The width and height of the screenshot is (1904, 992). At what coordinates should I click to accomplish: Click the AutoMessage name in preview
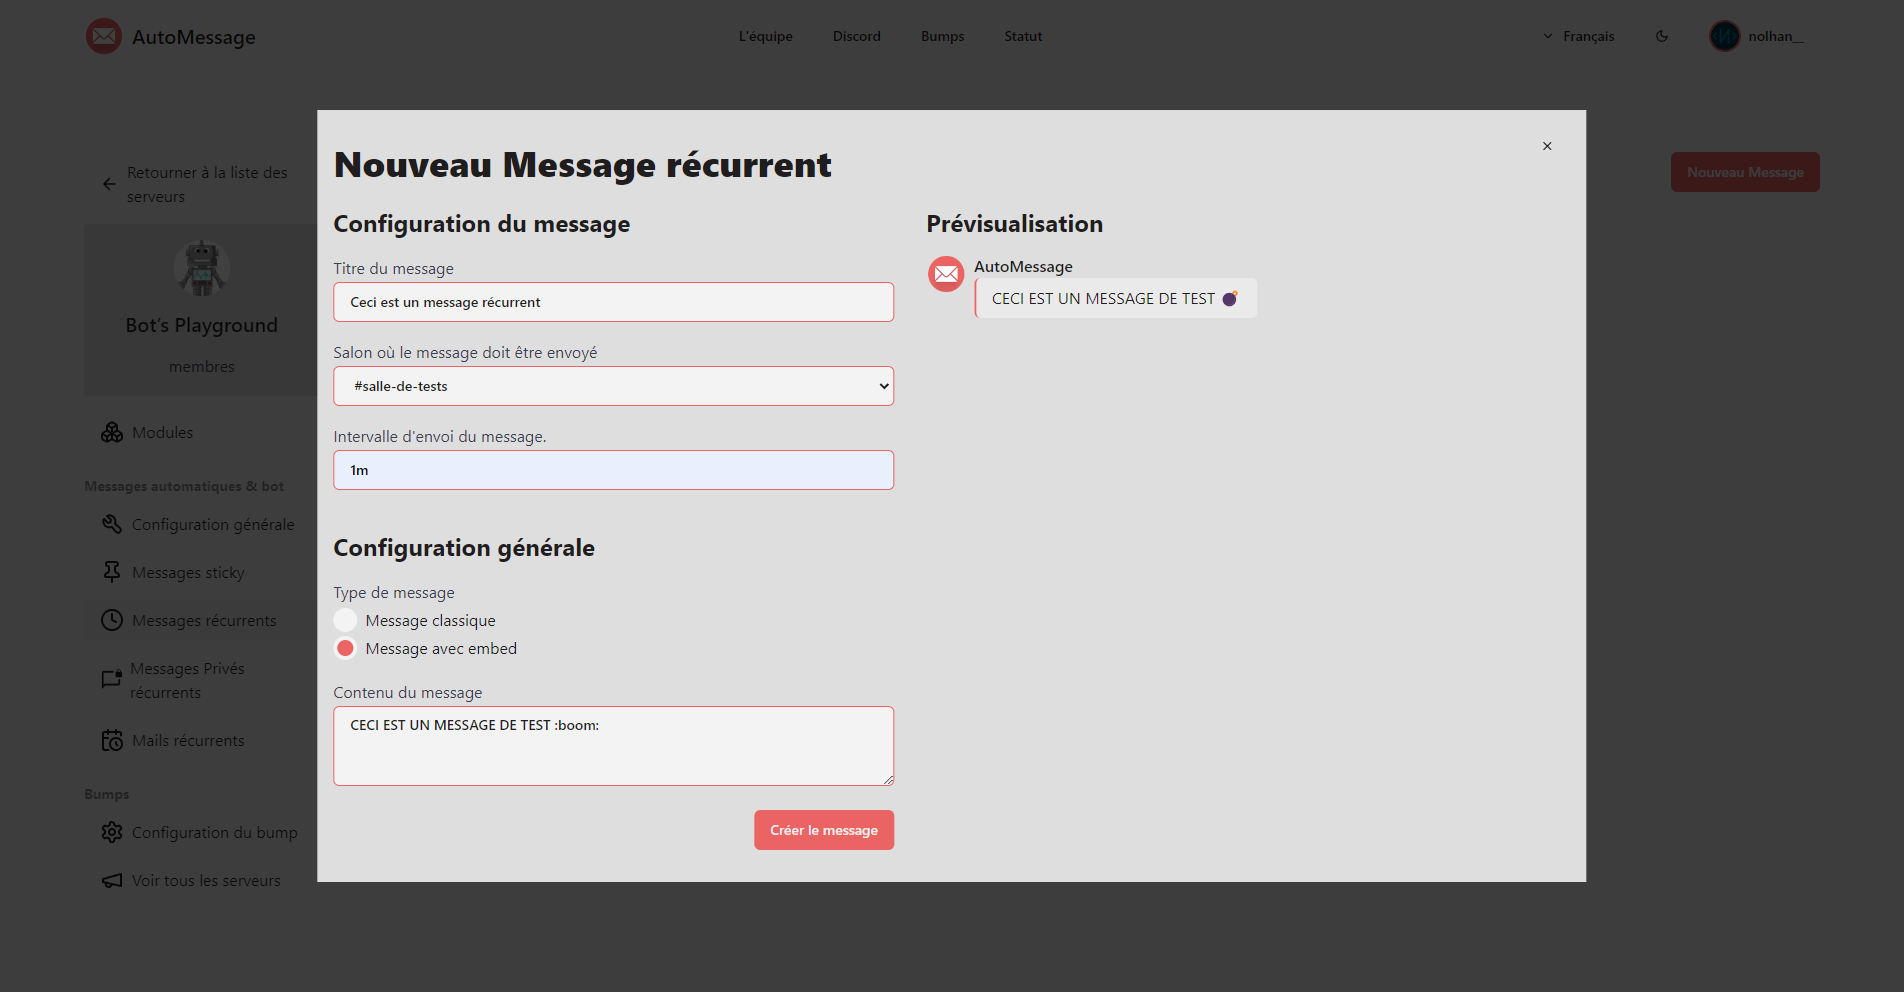(1023, 266)
